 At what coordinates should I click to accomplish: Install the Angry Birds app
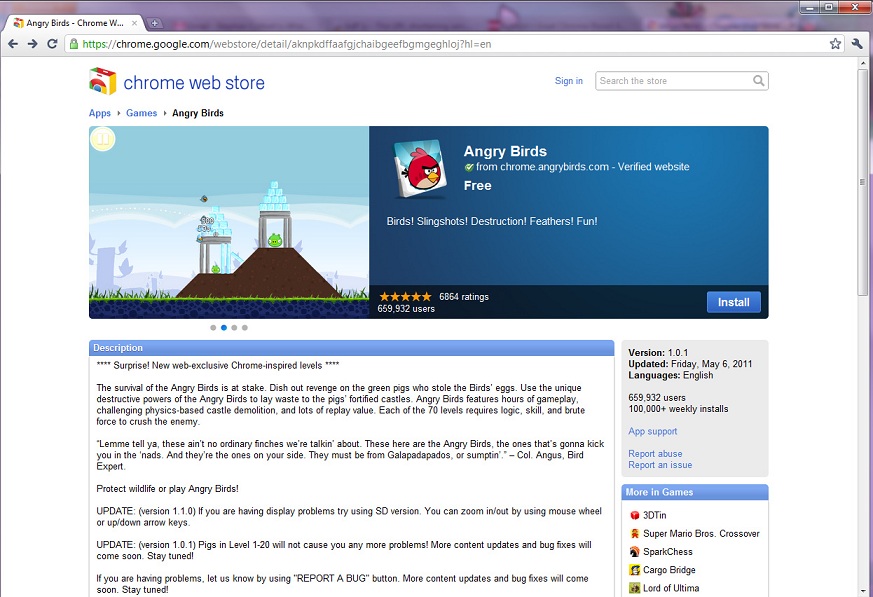click(733, 302)
